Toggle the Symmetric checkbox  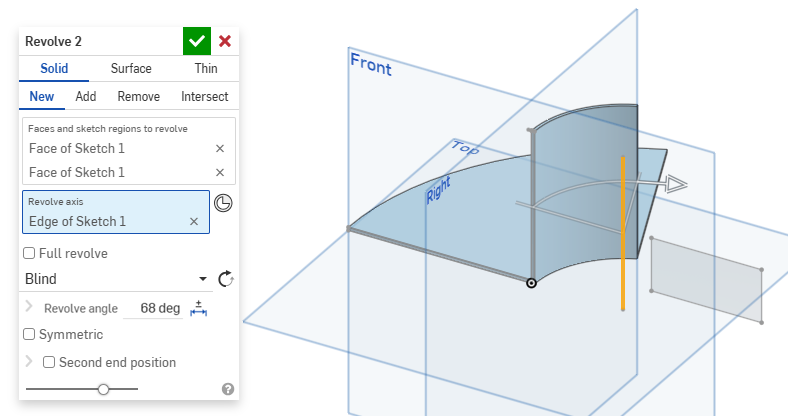click(29, 334)
